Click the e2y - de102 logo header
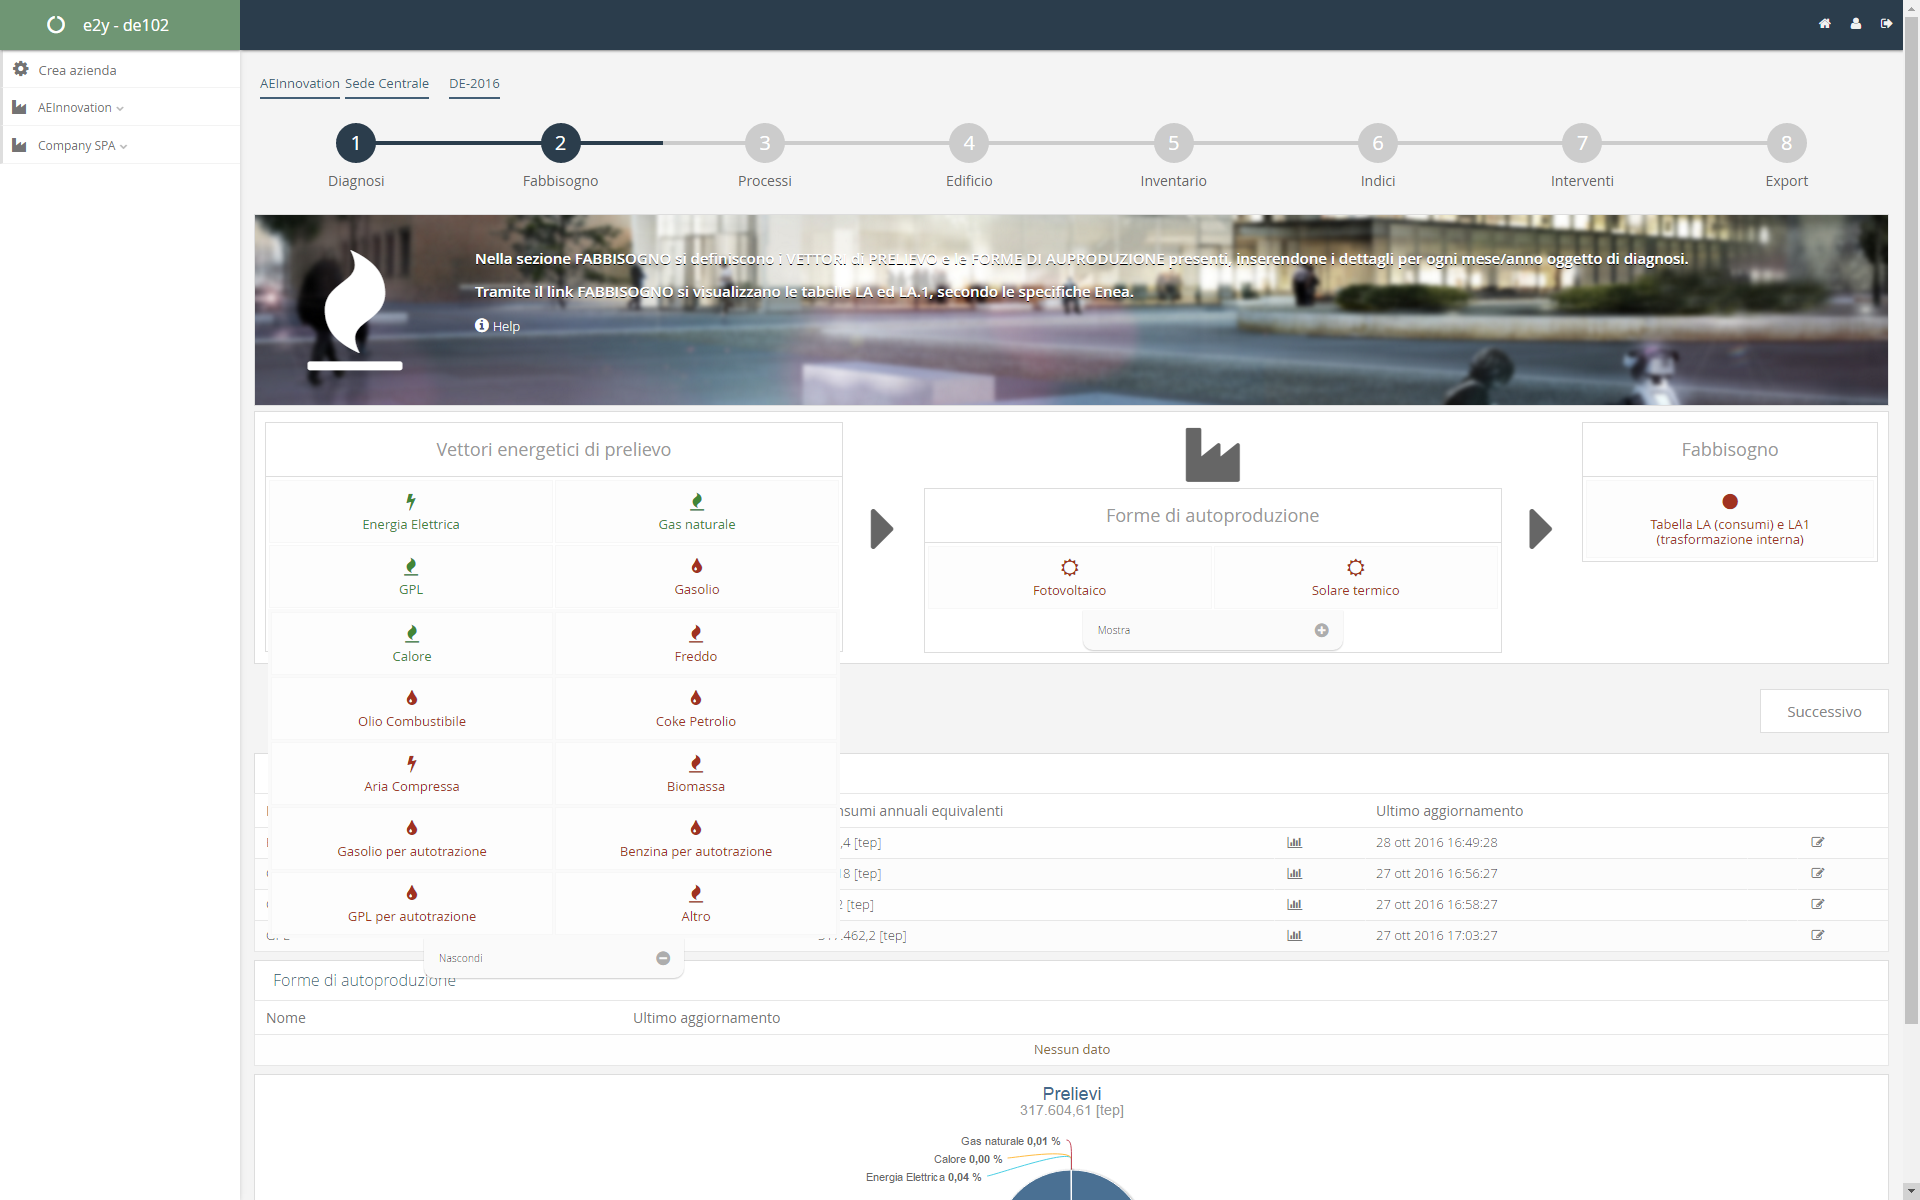 120,25
